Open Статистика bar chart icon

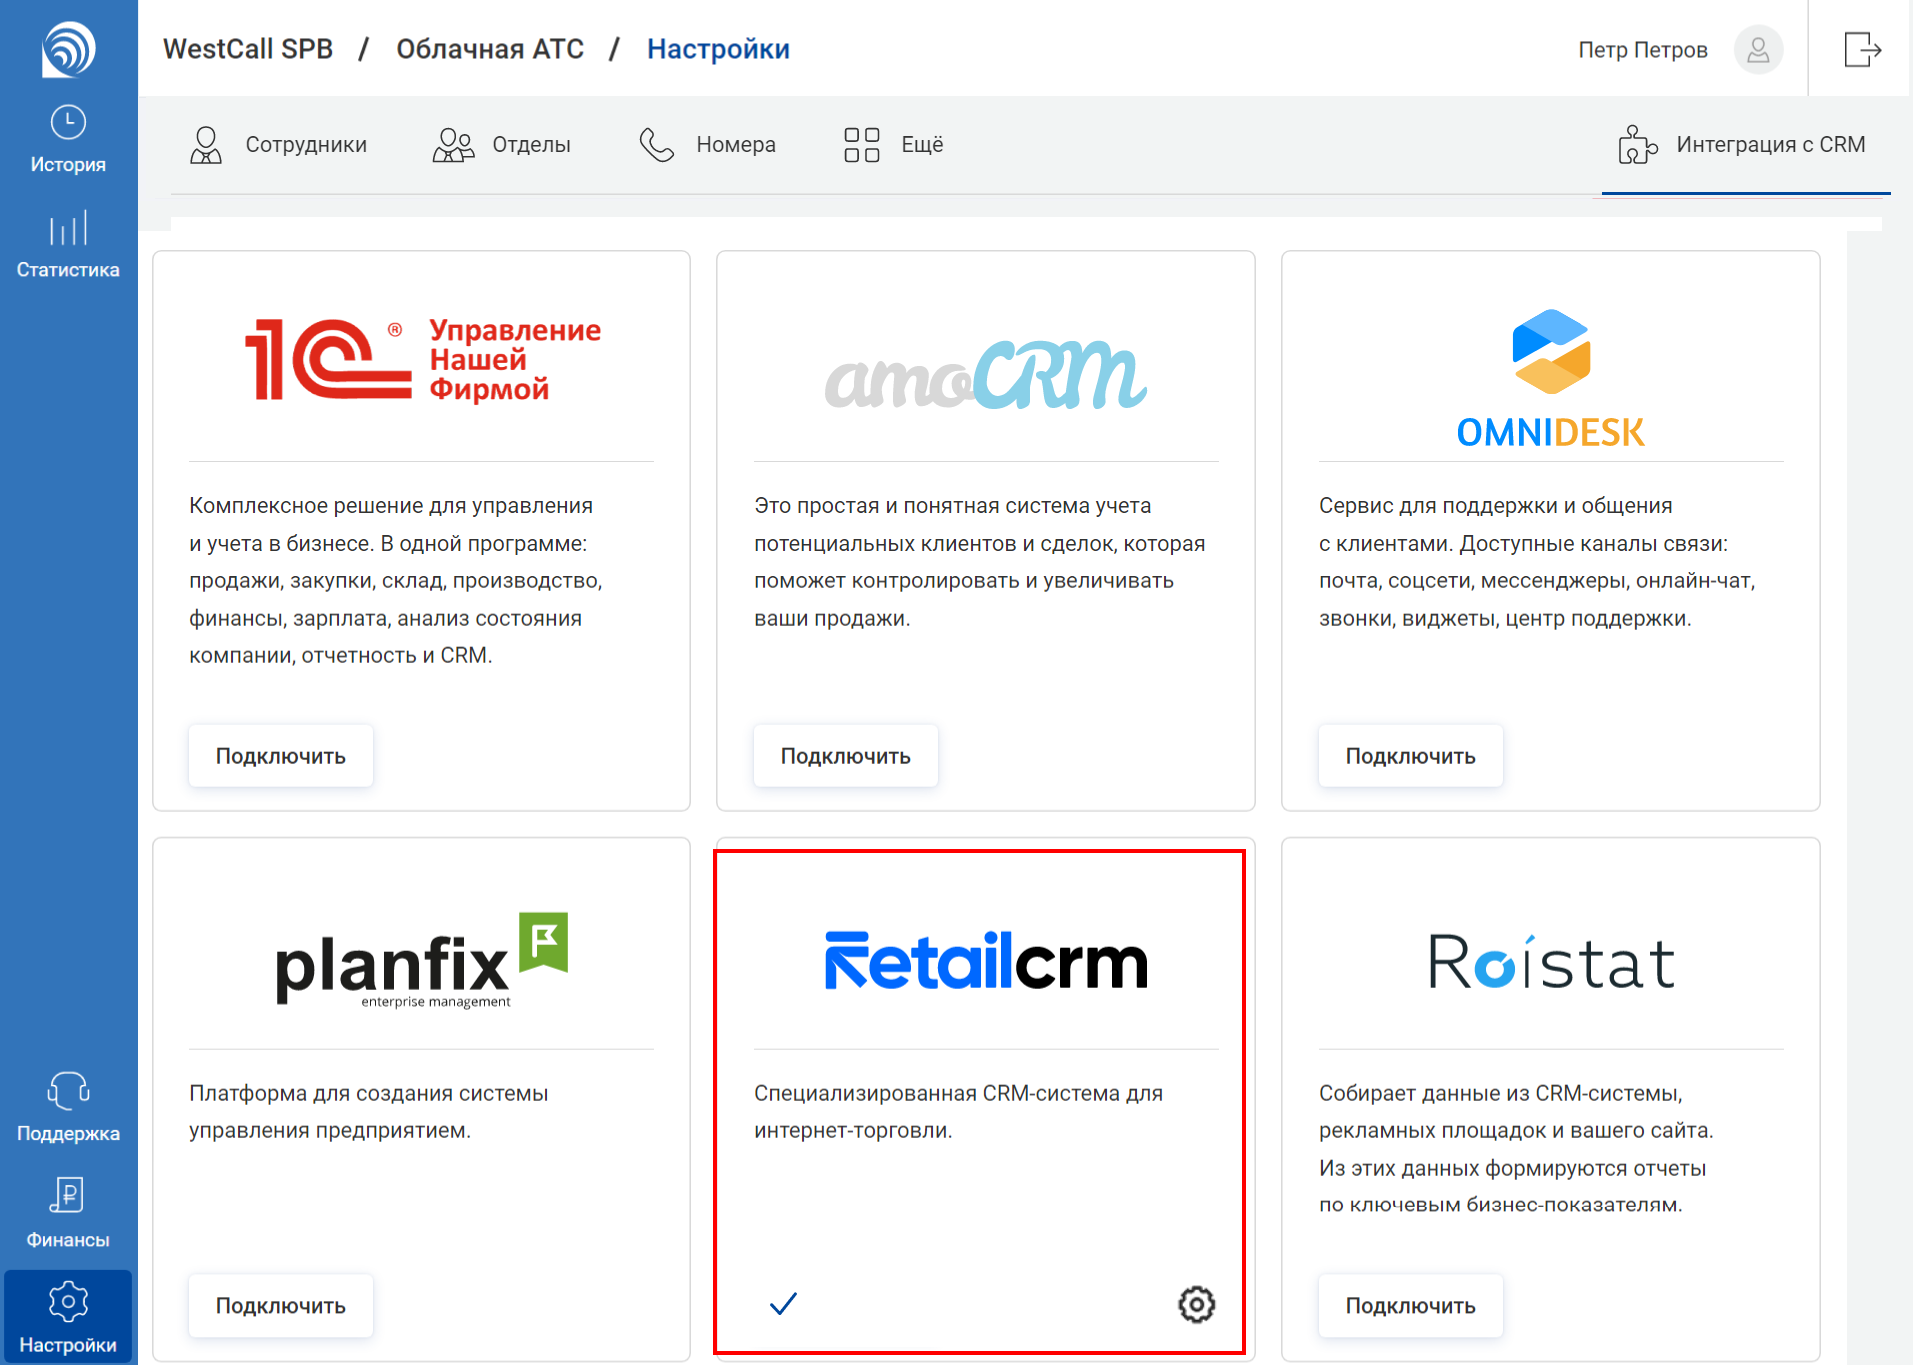click(68, 228)
